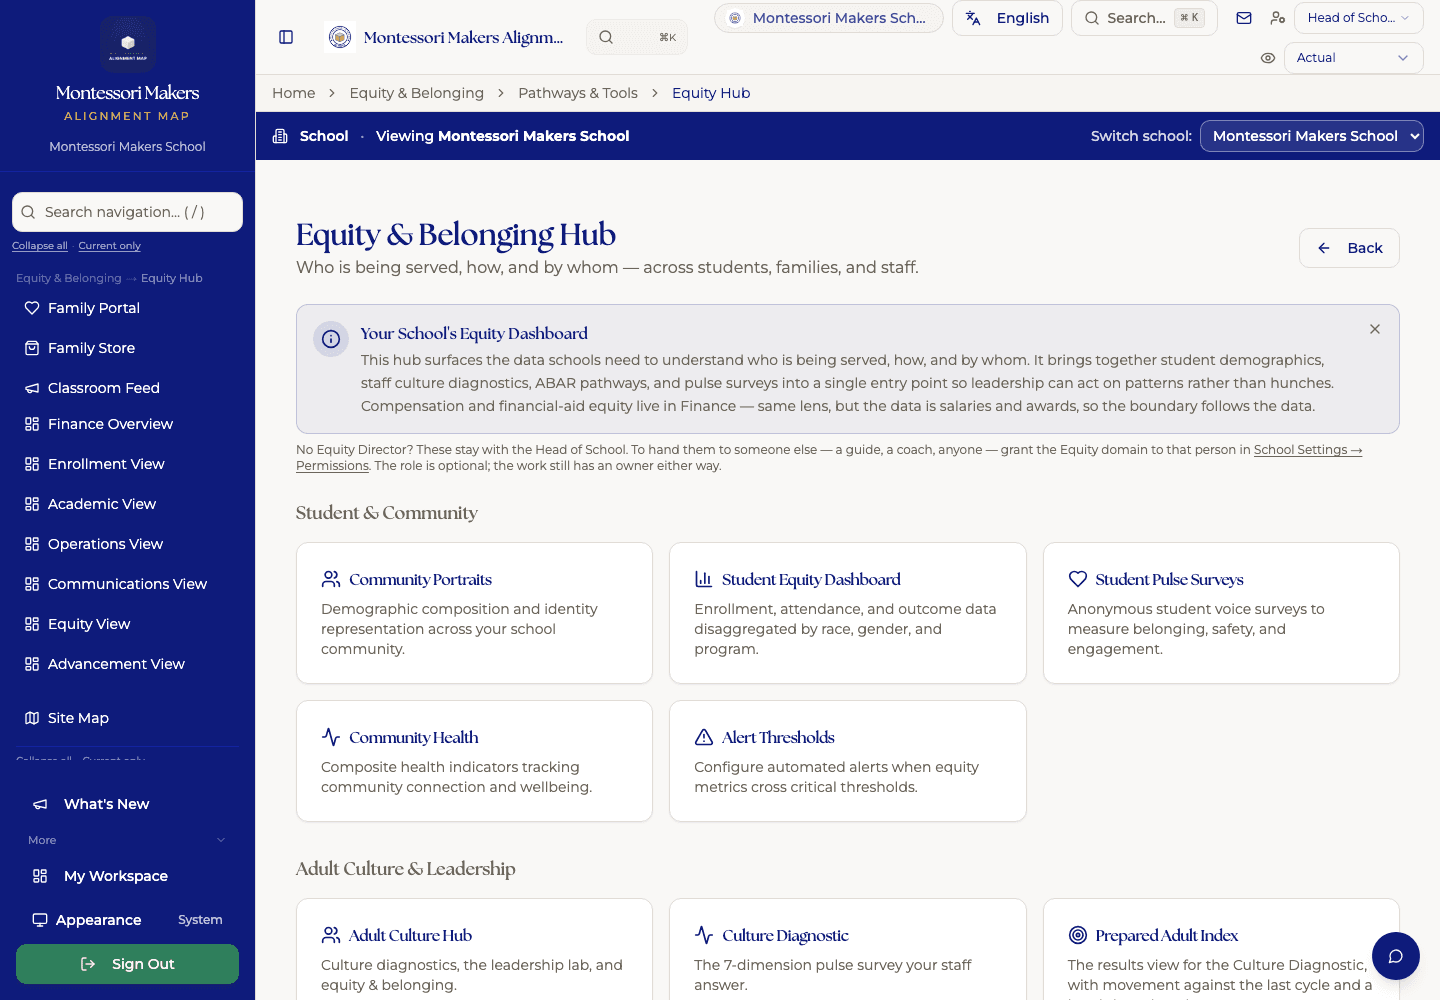Open the Adult Culture Hub card

click(x=474, y=950)
